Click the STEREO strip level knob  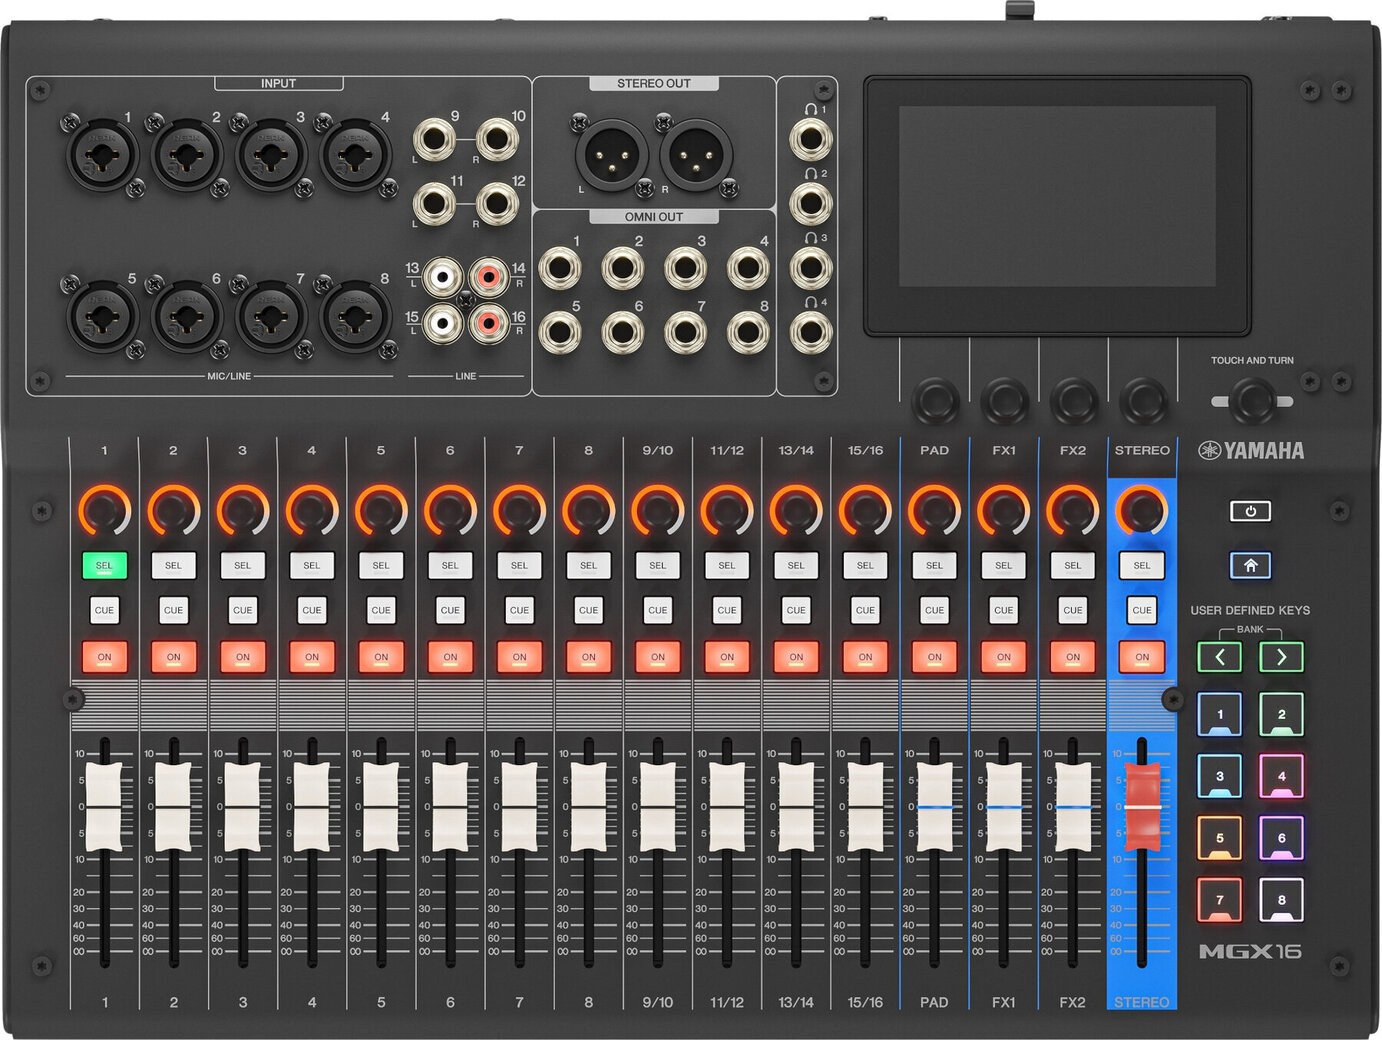tap(1142, 511)
